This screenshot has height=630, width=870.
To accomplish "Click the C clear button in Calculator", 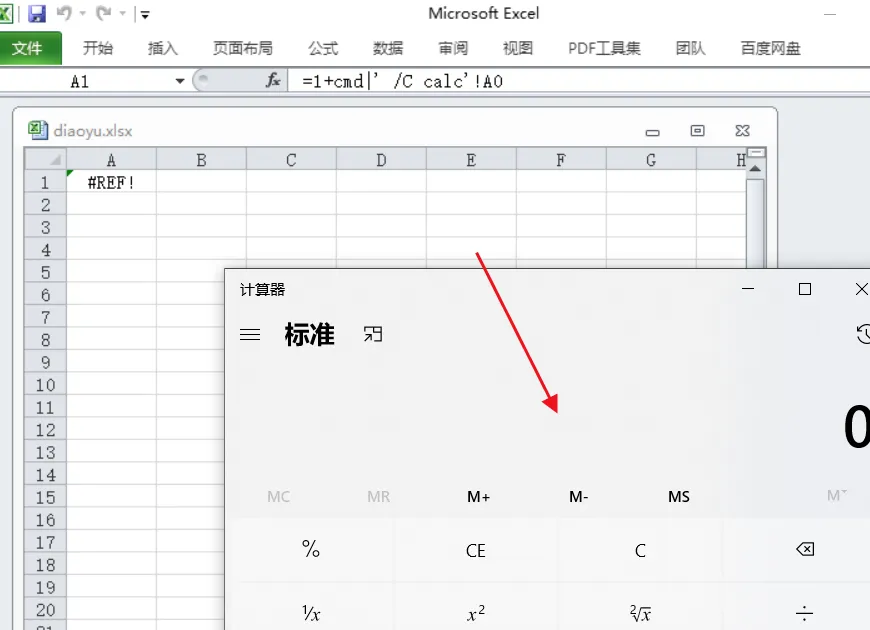I will pos(640,550).
